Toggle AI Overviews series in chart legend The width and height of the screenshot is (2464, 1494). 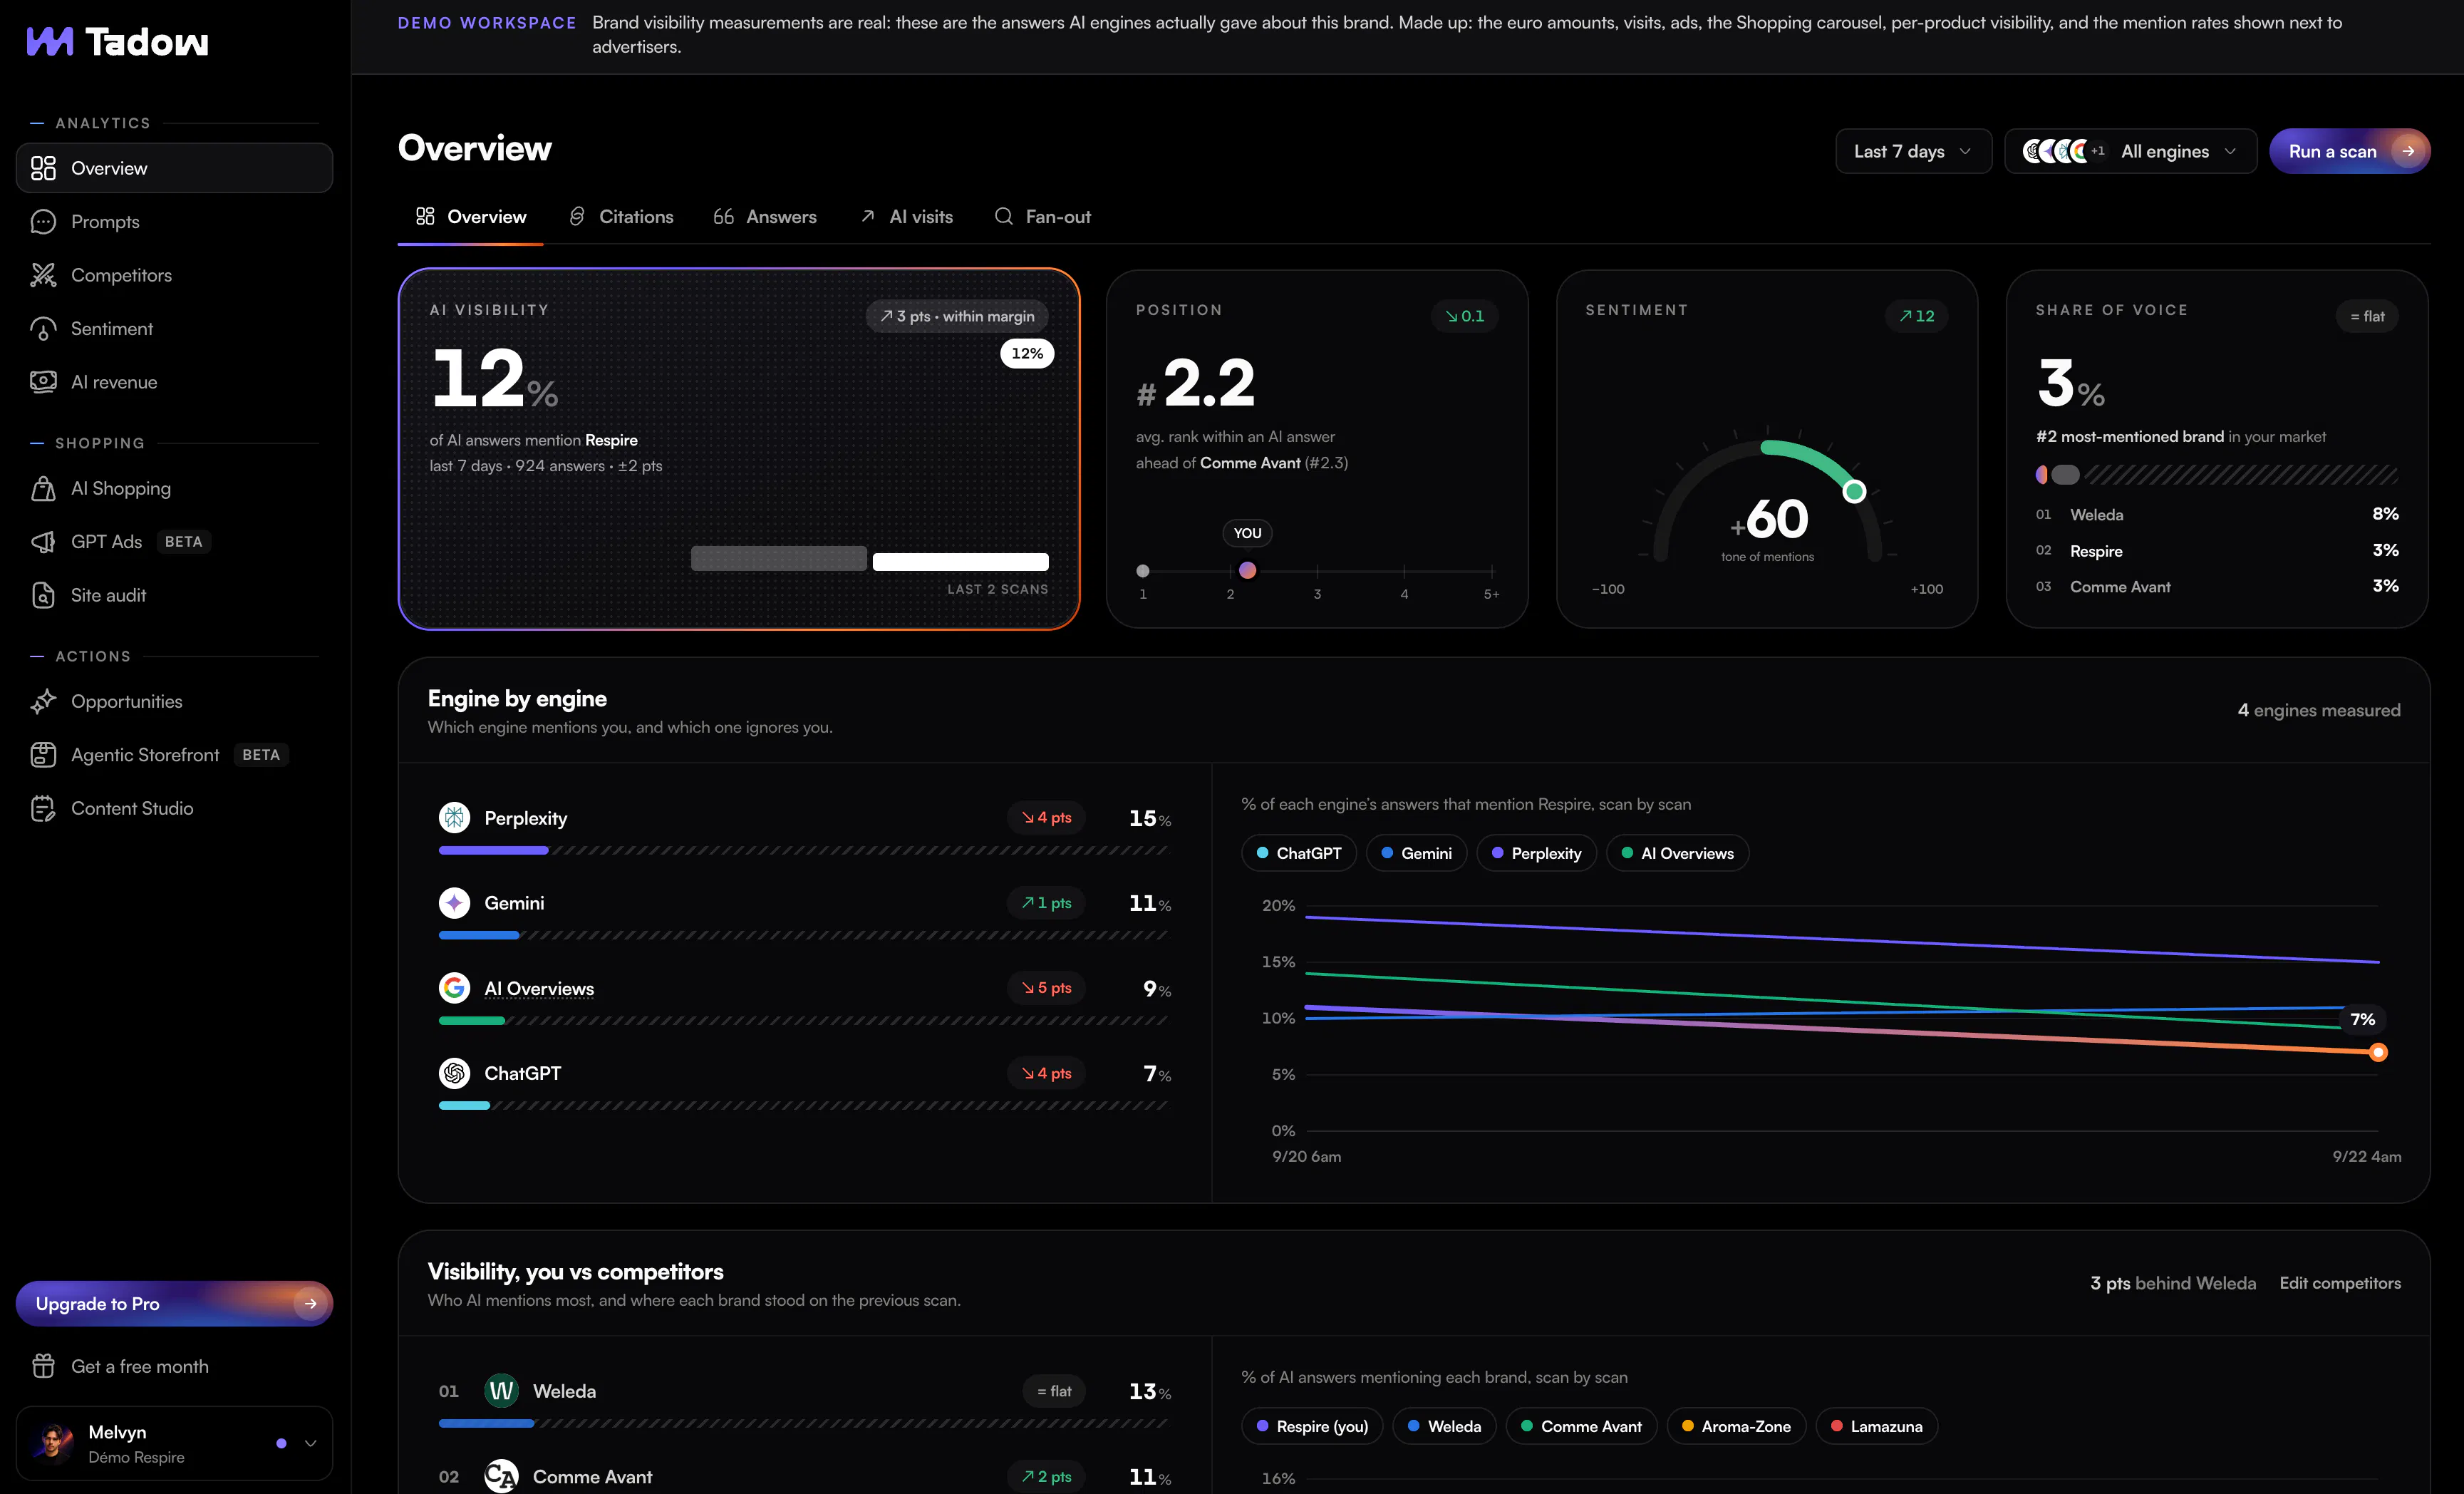(x=1677, y=853)
